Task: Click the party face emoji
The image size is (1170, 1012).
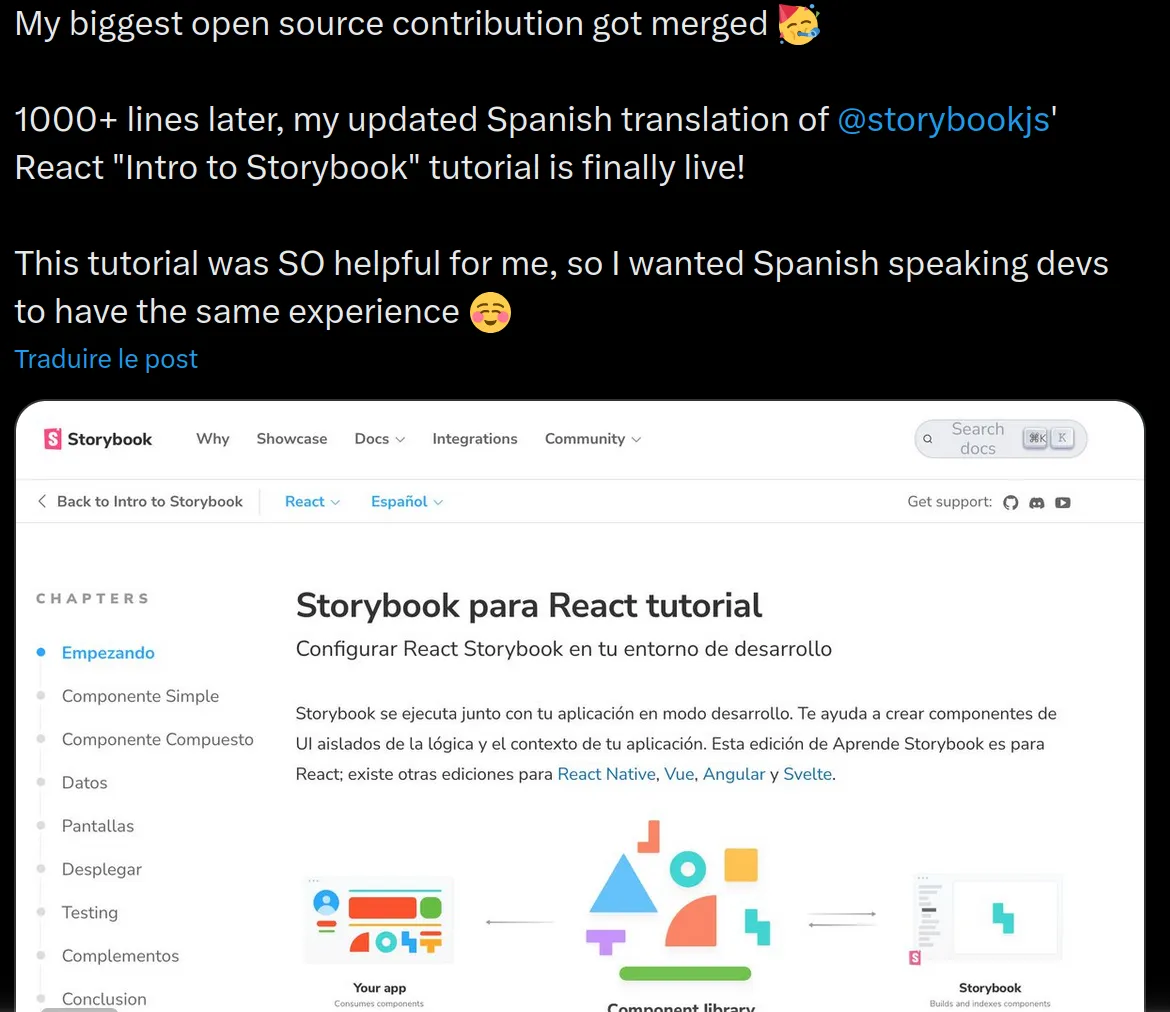Action: click(798, 23)
